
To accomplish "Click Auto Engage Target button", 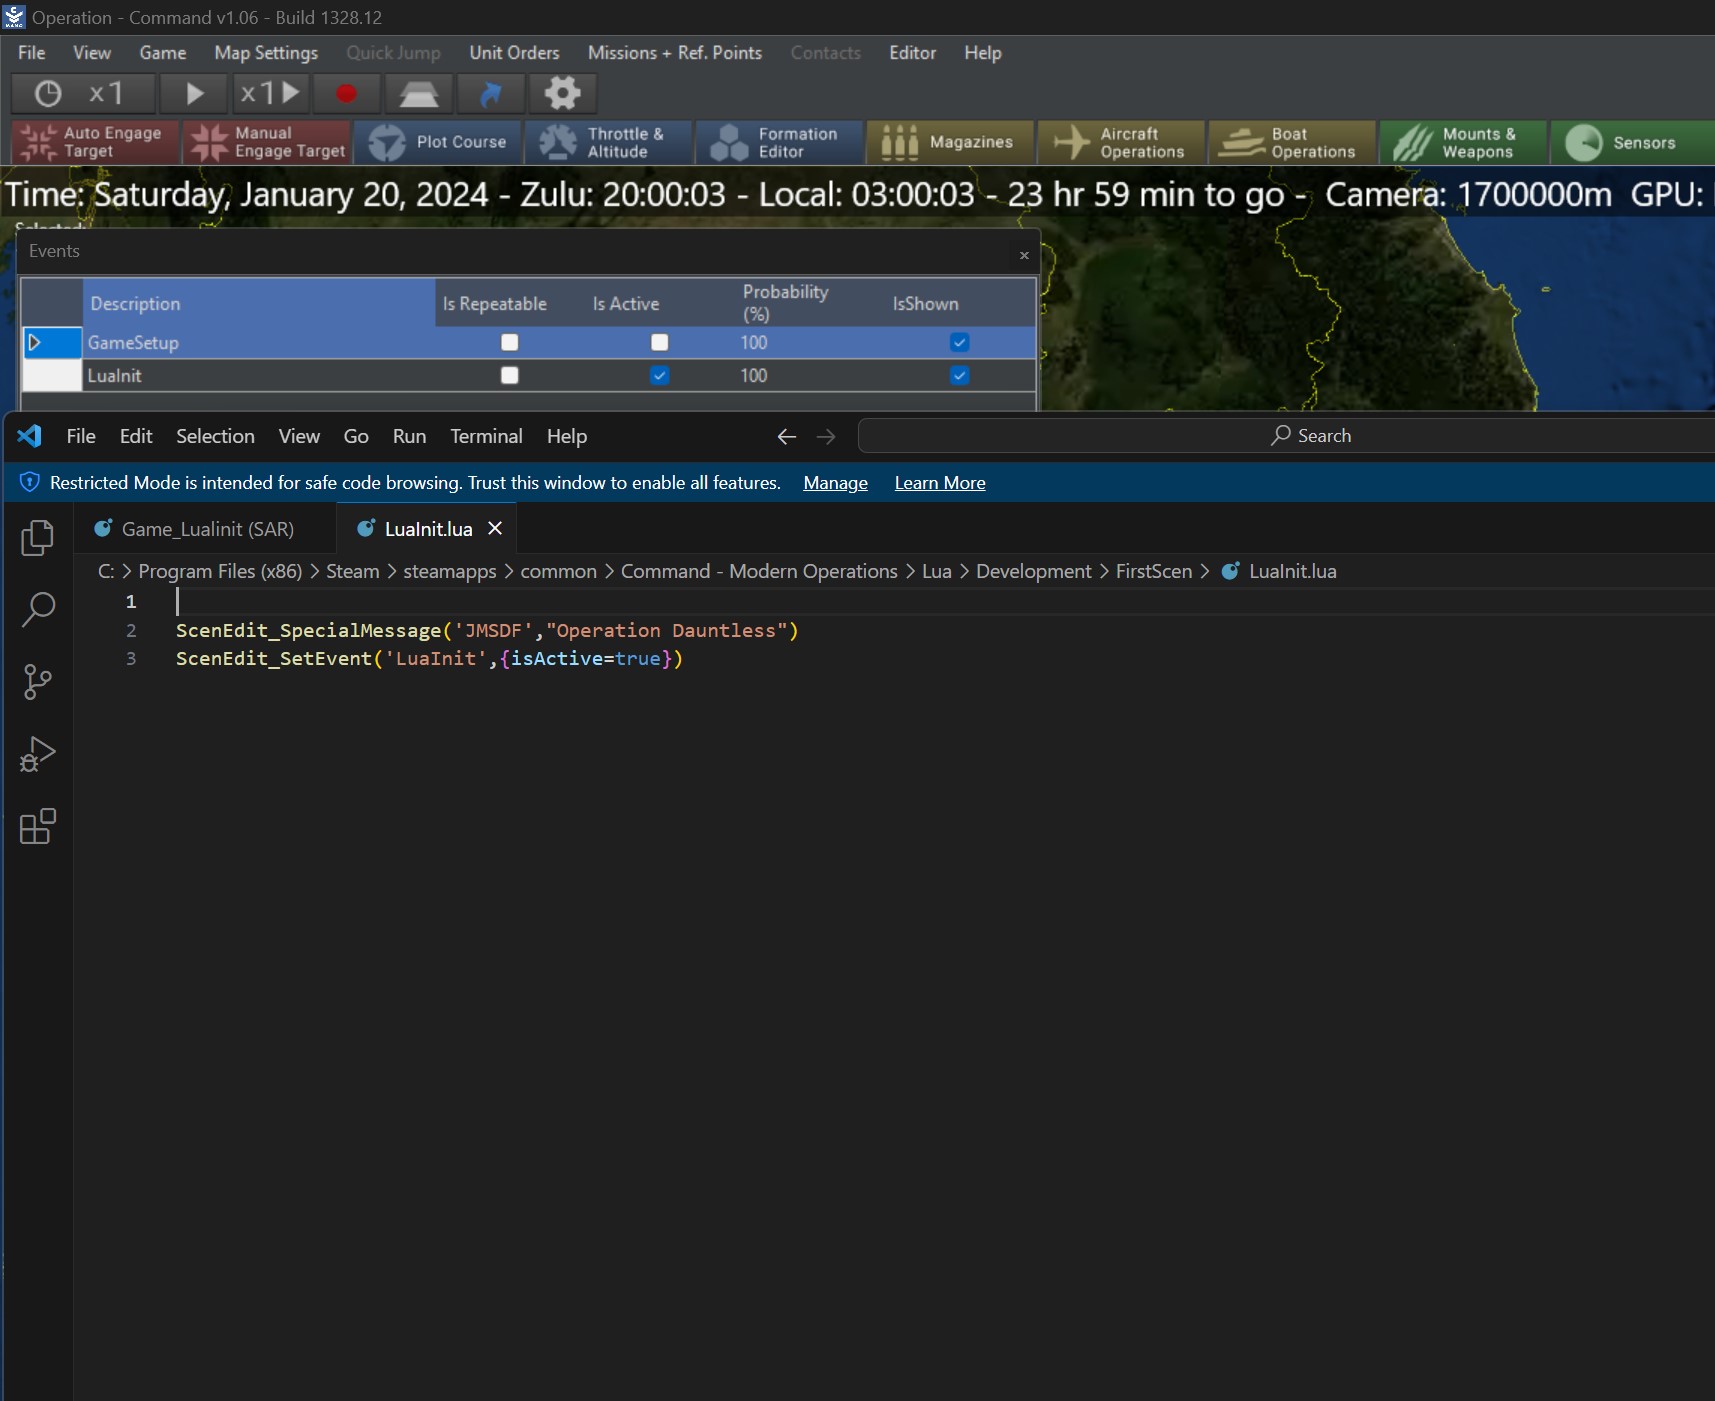I will [95, 142].
